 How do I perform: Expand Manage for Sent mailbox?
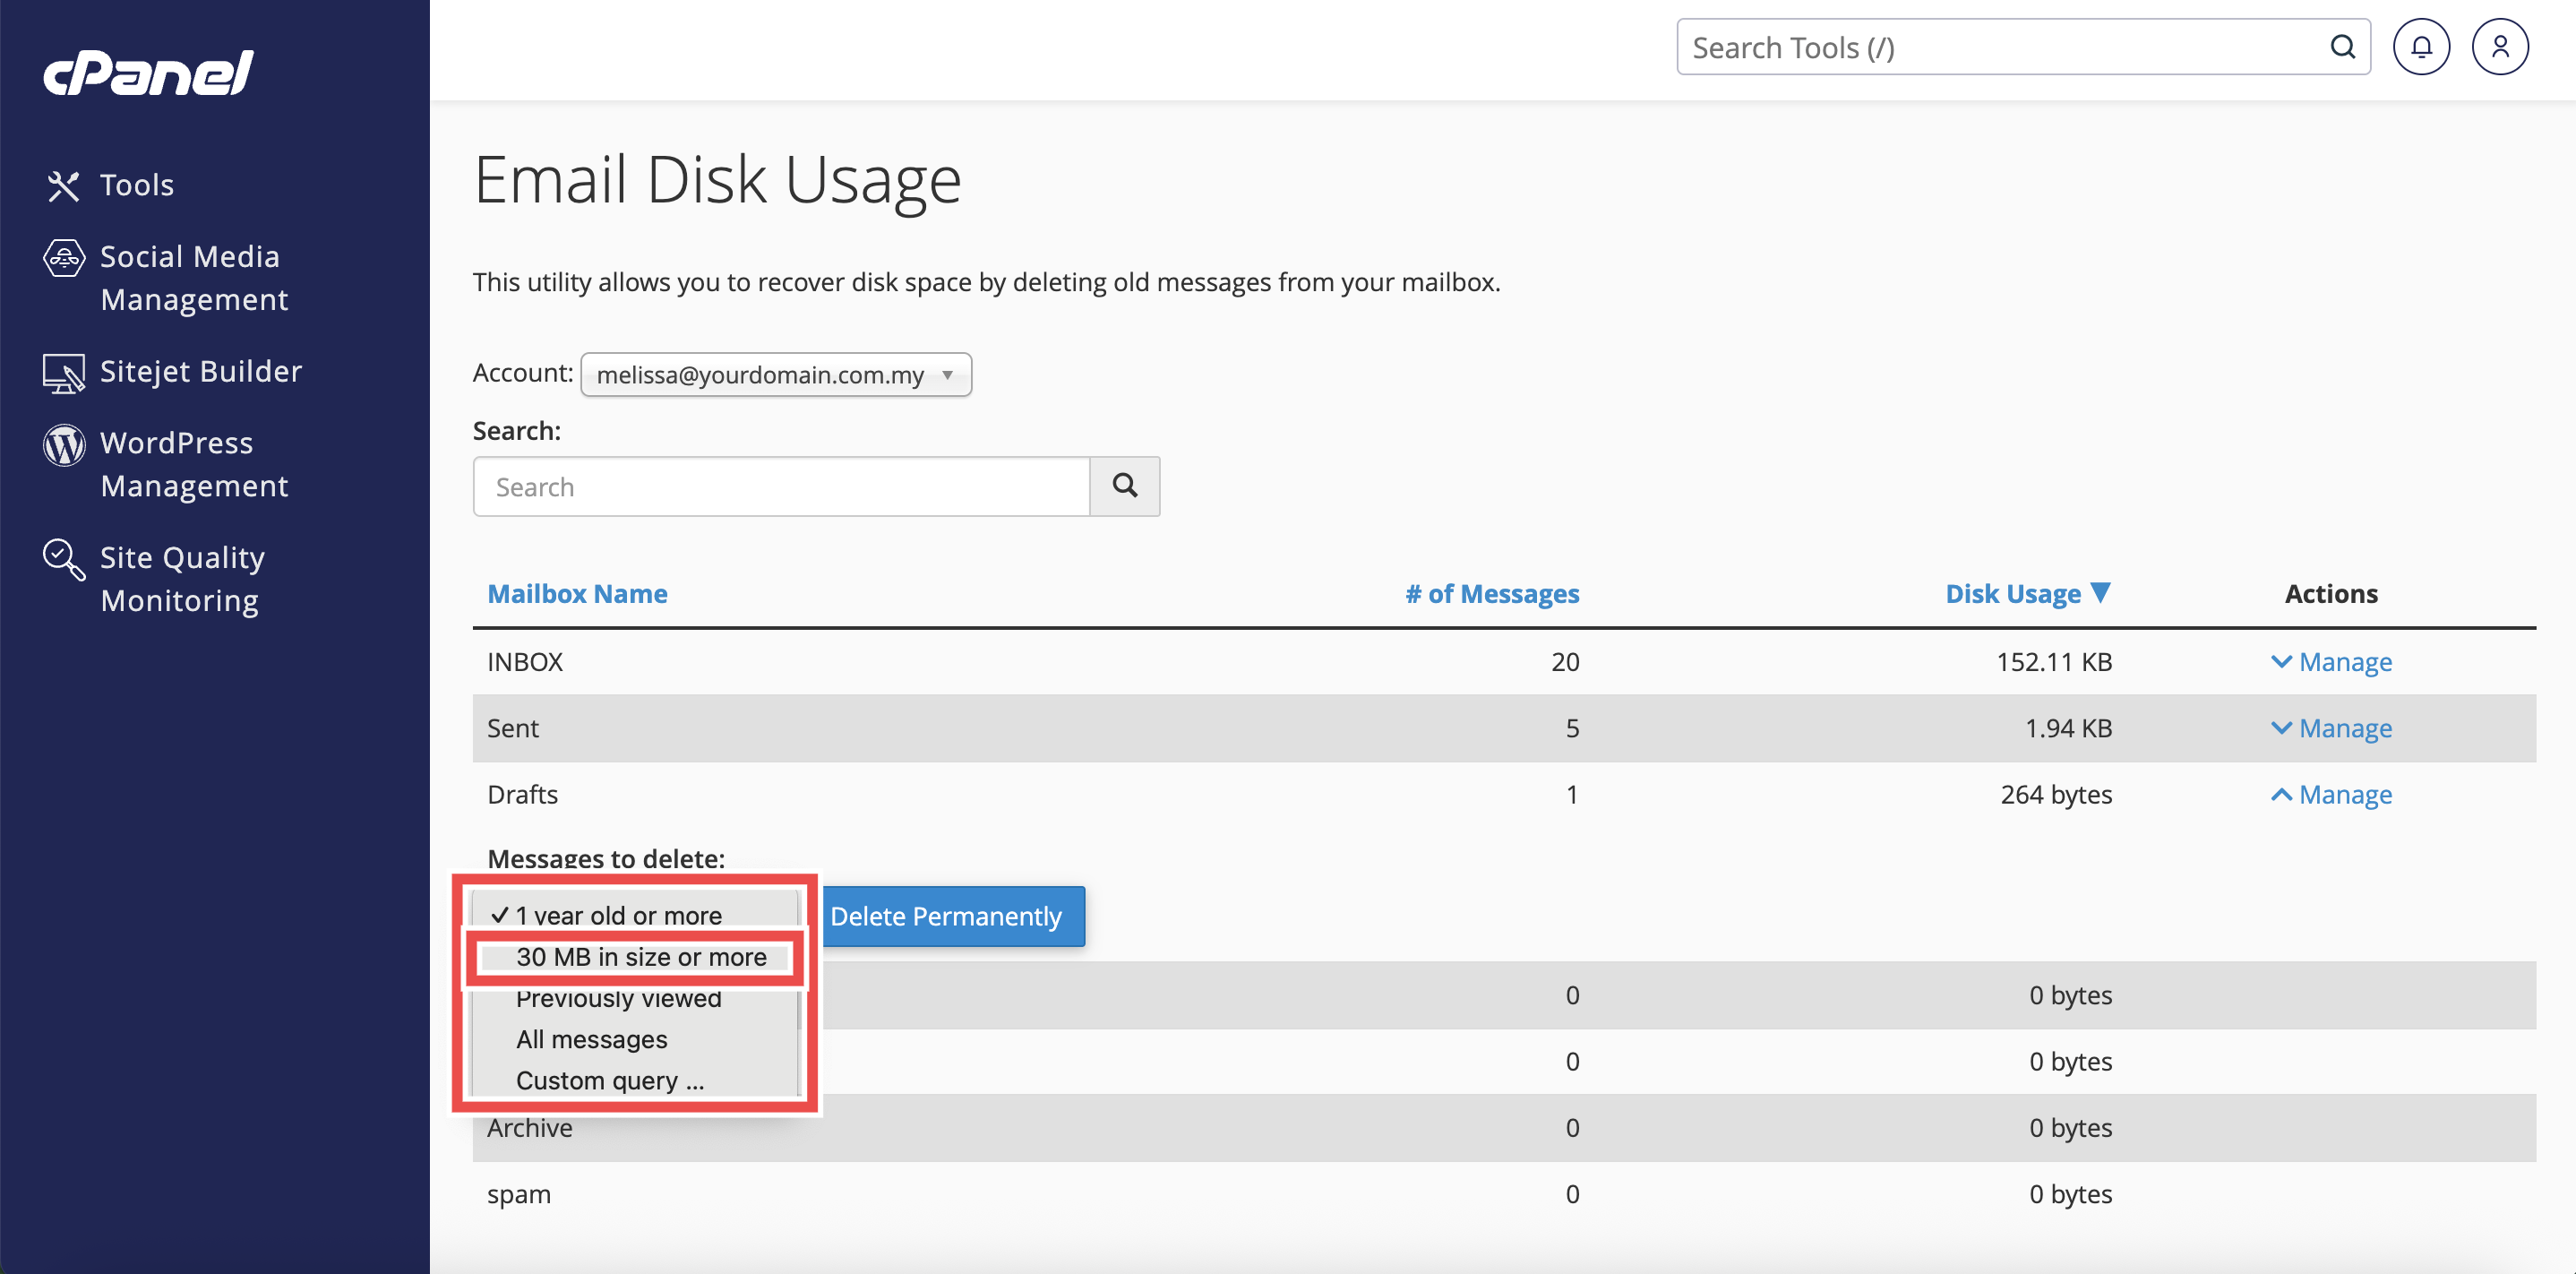pyautogui.click(x=2331, y=728)
